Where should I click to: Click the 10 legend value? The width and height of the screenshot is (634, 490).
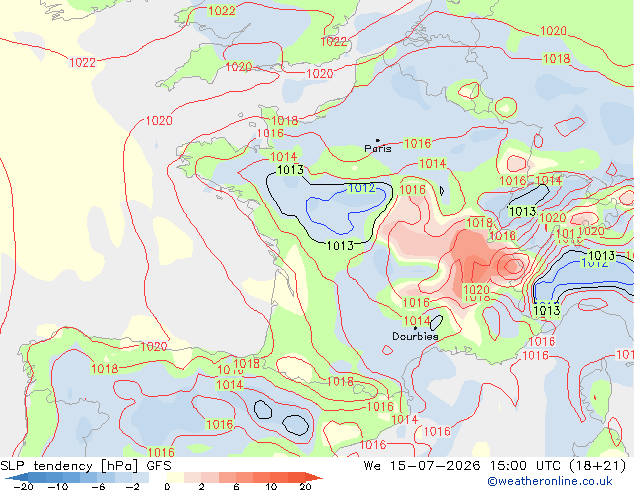click(x=271, y=486)
